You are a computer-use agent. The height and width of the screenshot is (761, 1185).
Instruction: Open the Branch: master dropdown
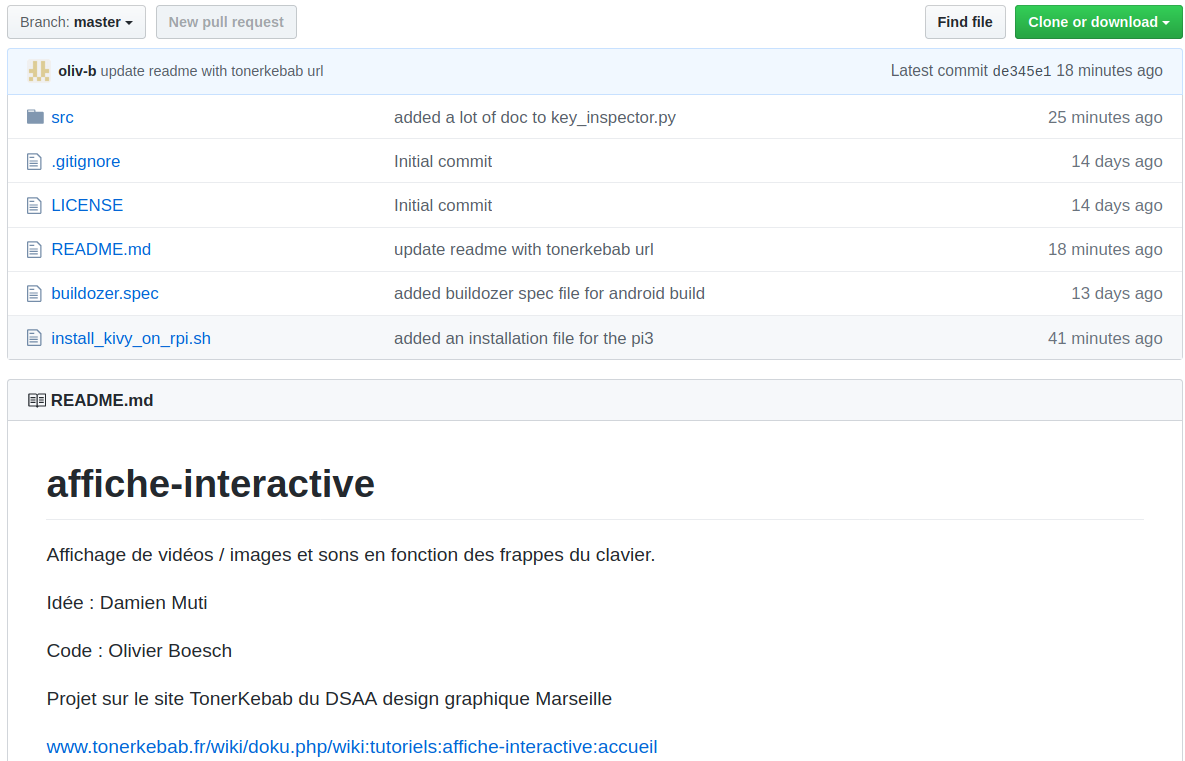[x=76, y=22]
